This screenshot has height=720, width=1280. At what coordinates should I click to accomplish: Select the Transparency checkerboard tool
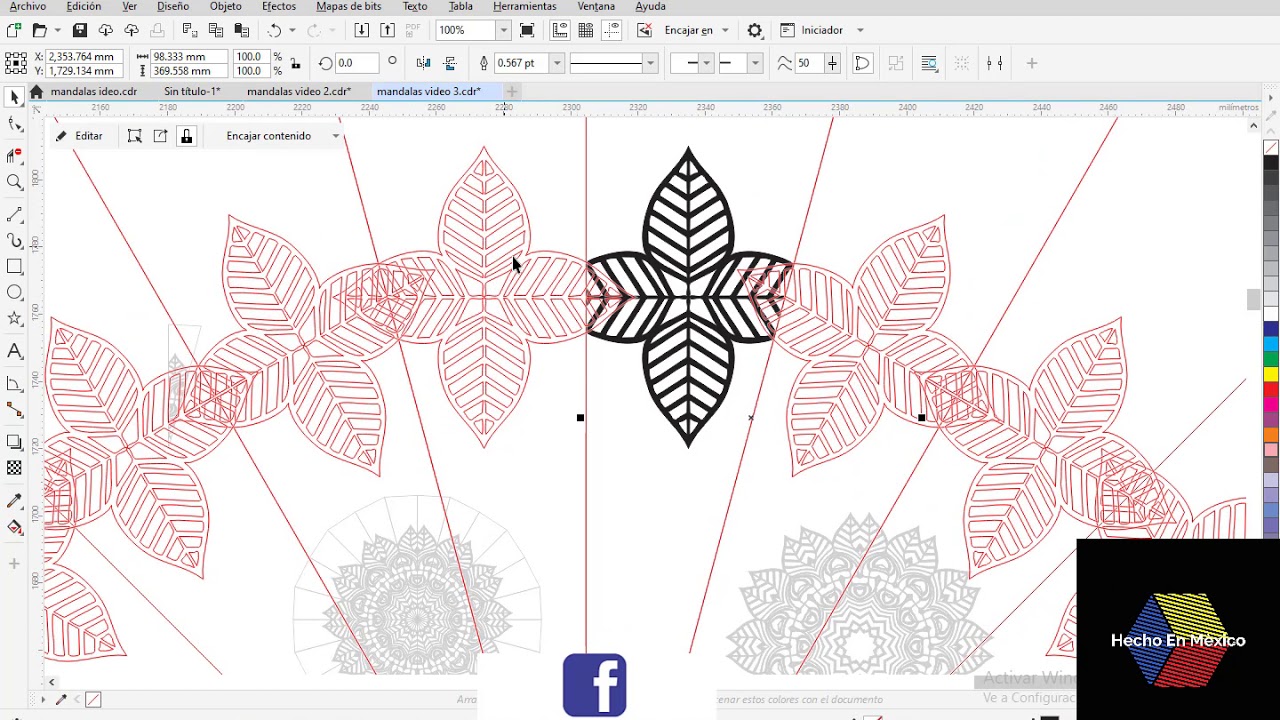click(14, 468)
